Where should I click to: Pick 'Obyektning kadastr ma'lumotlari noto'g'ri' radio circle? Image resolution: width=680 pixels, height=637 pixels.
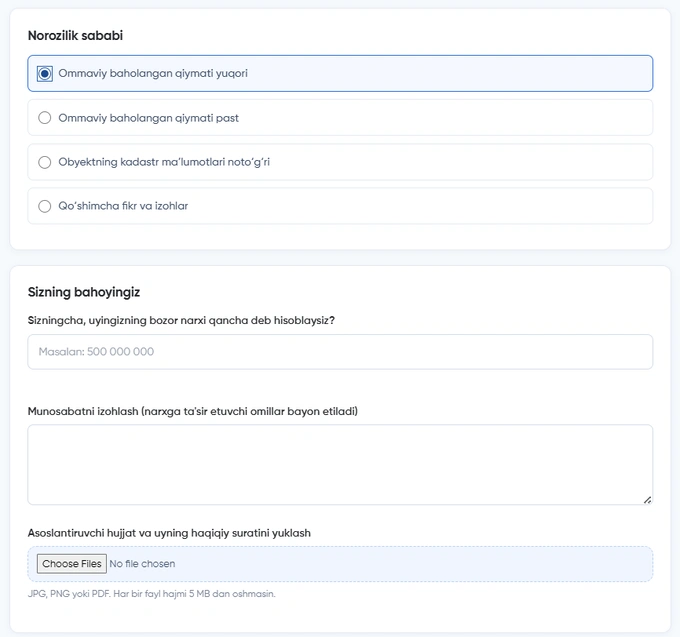click(x=45, y=162)
